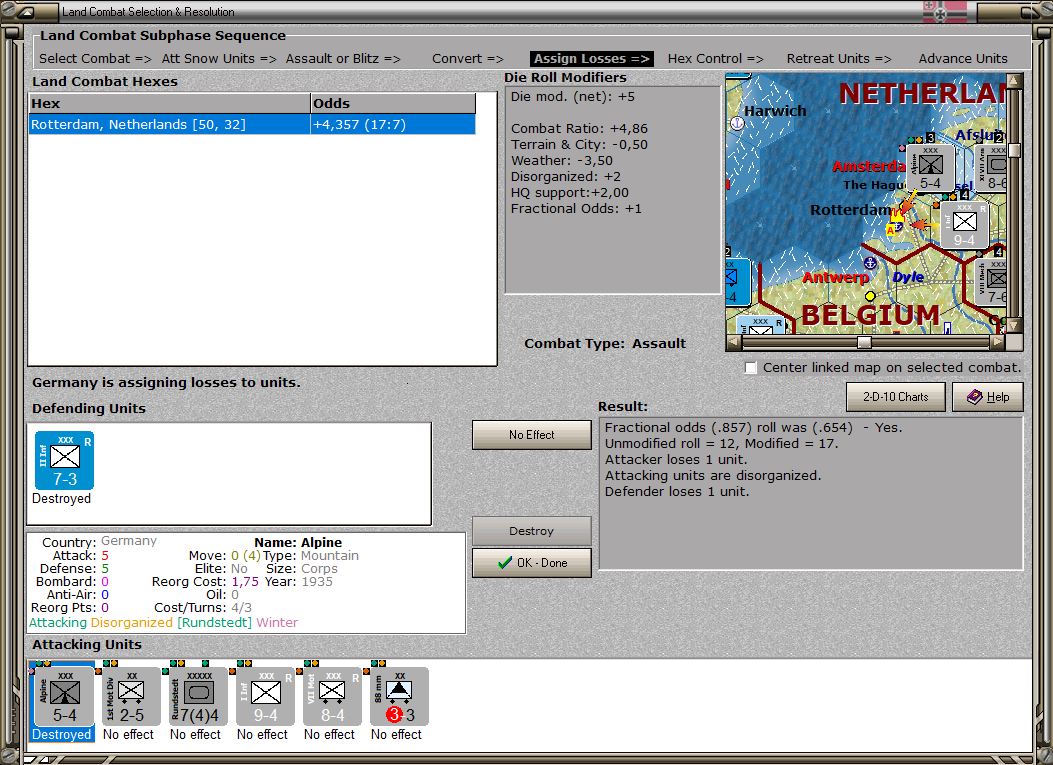Click the Name: Alpine unit detail
Viewport: 1053px width, 765px height.
point(297,542)
